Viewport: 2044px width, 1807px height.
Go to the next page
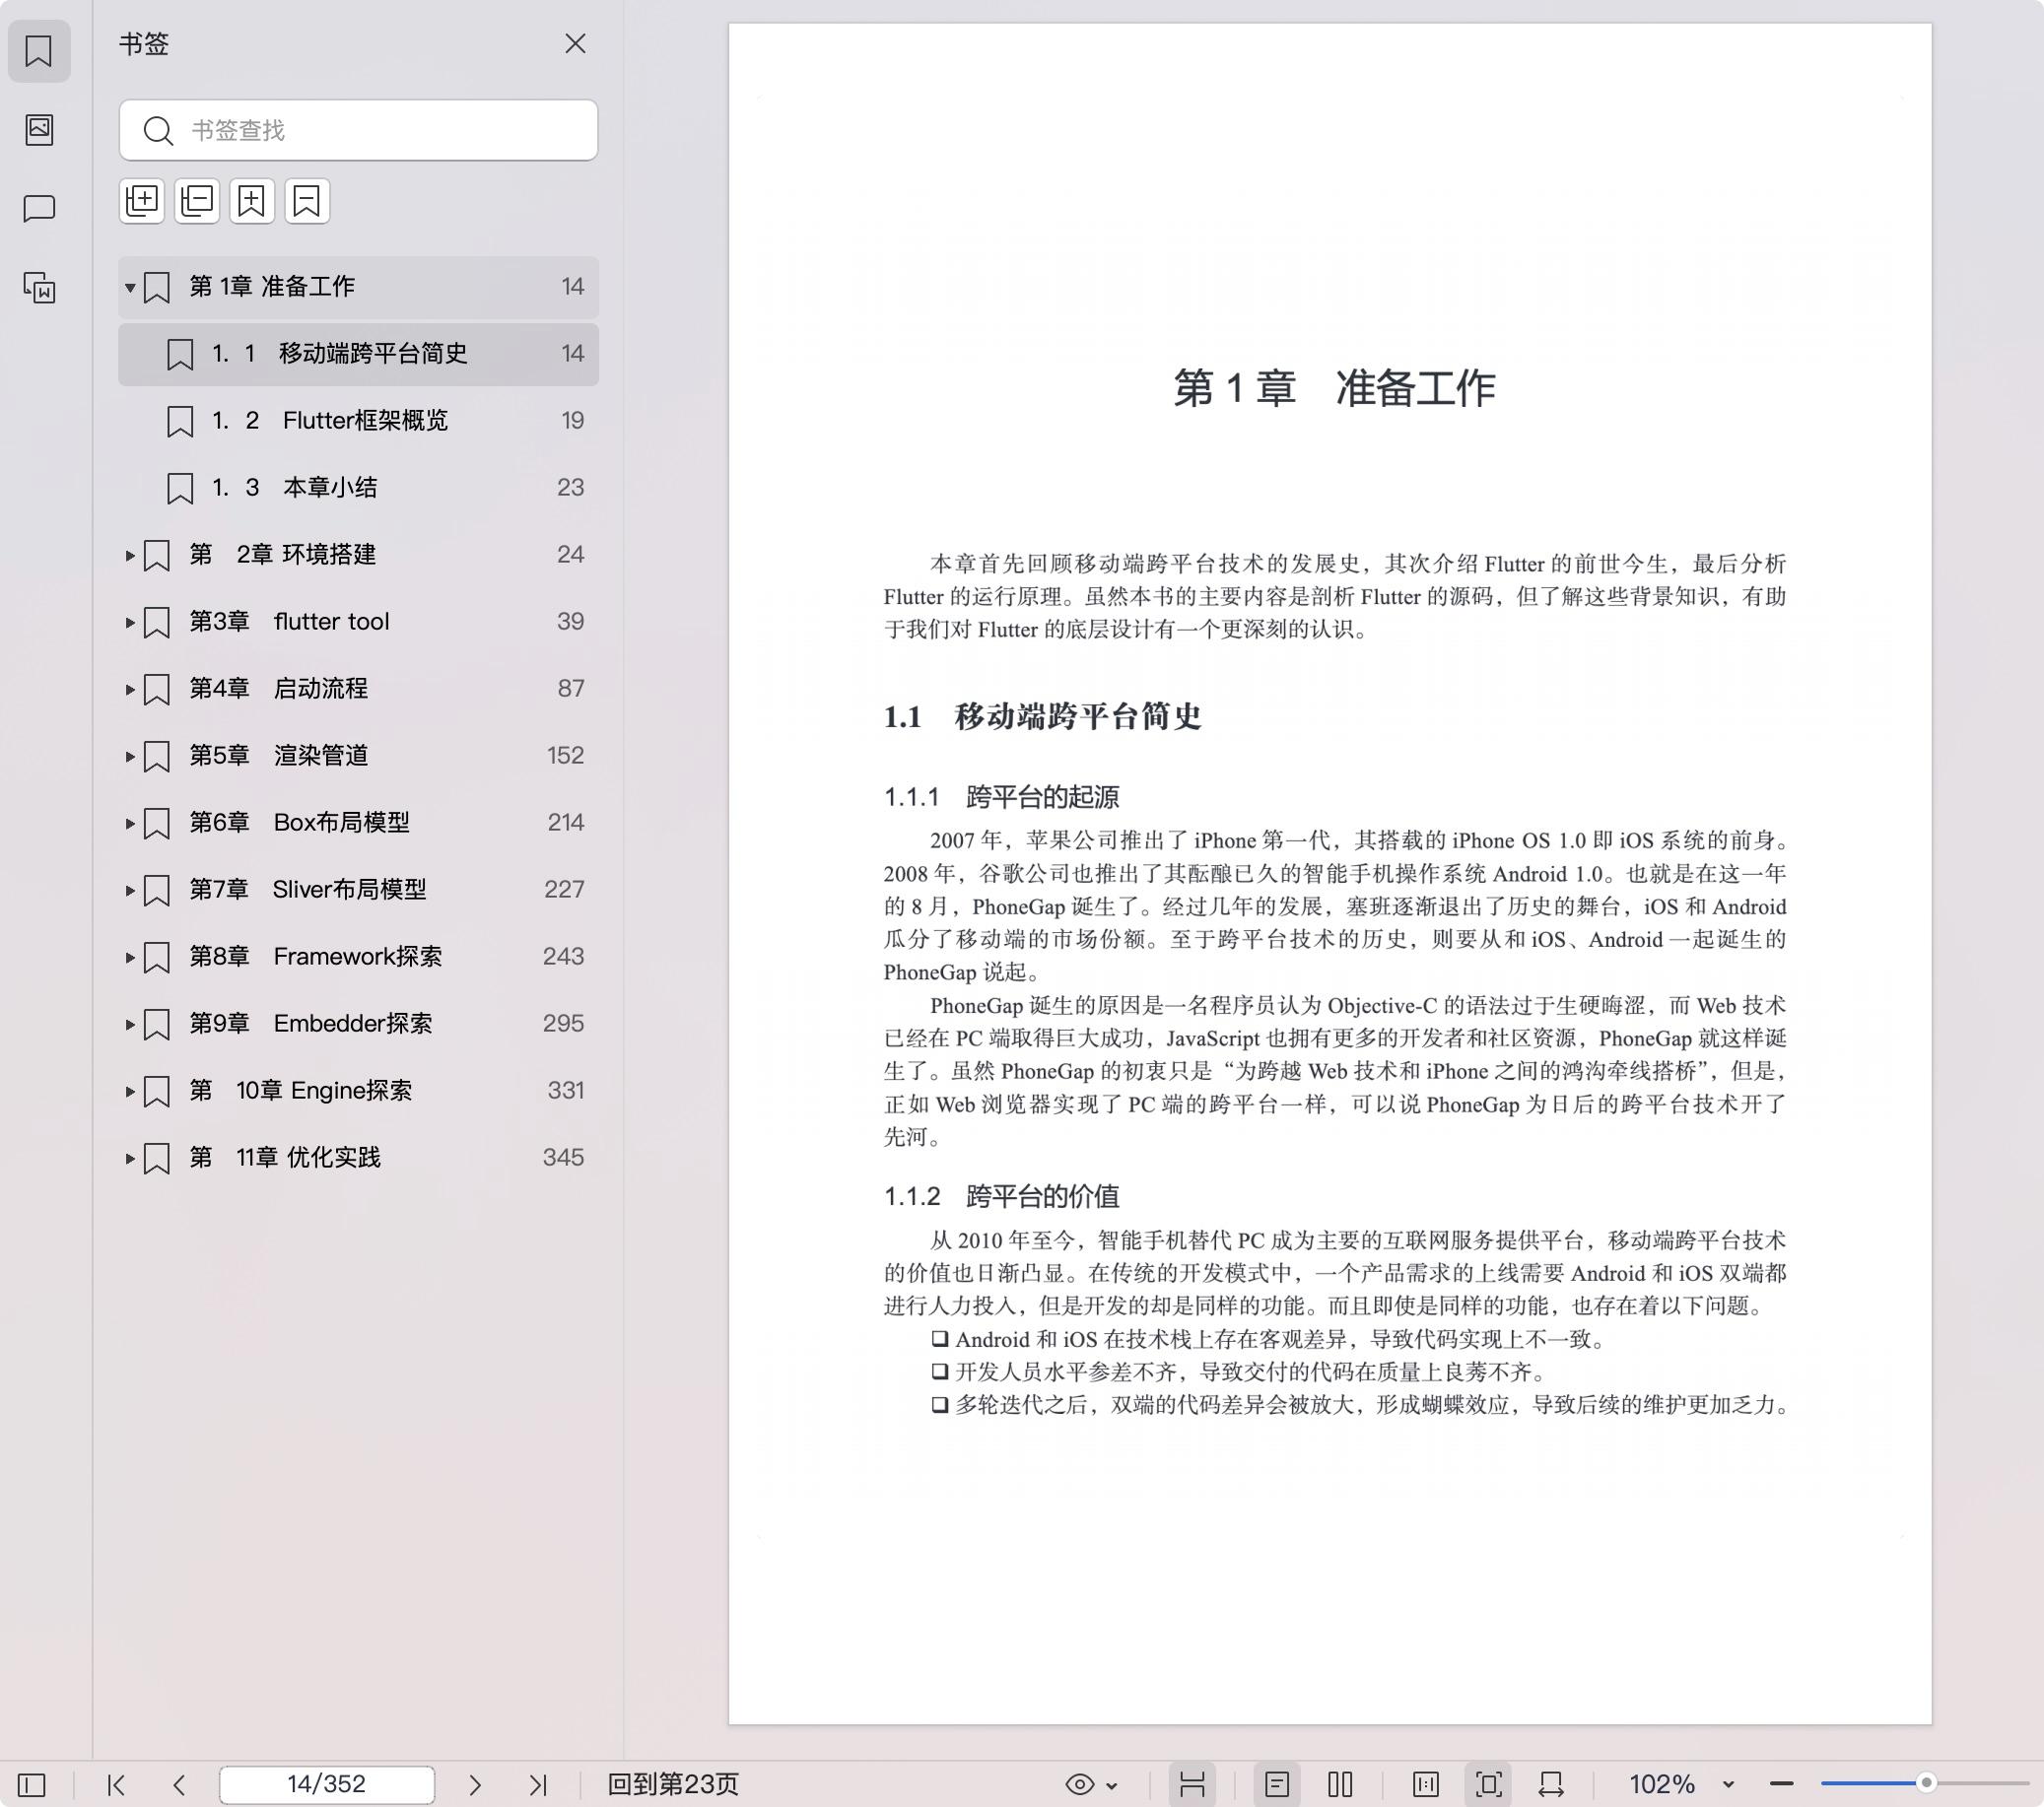click(475, 1785)
